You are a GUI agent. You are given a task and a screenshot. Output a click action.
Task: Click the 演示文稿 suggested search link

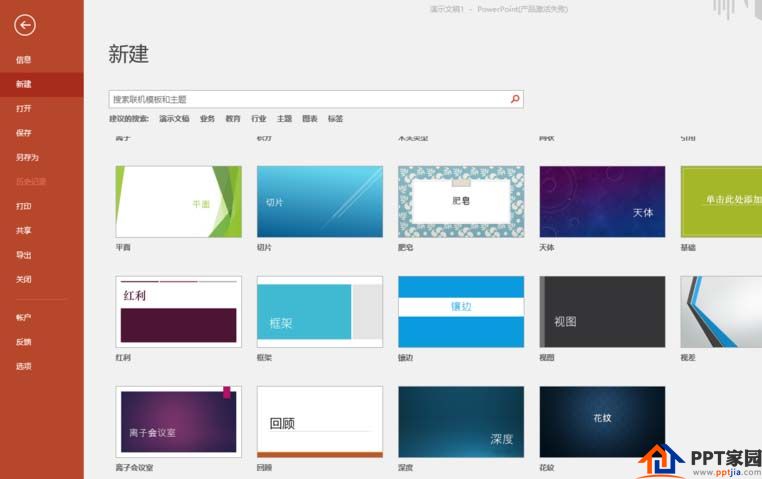[x=174, y=119]
